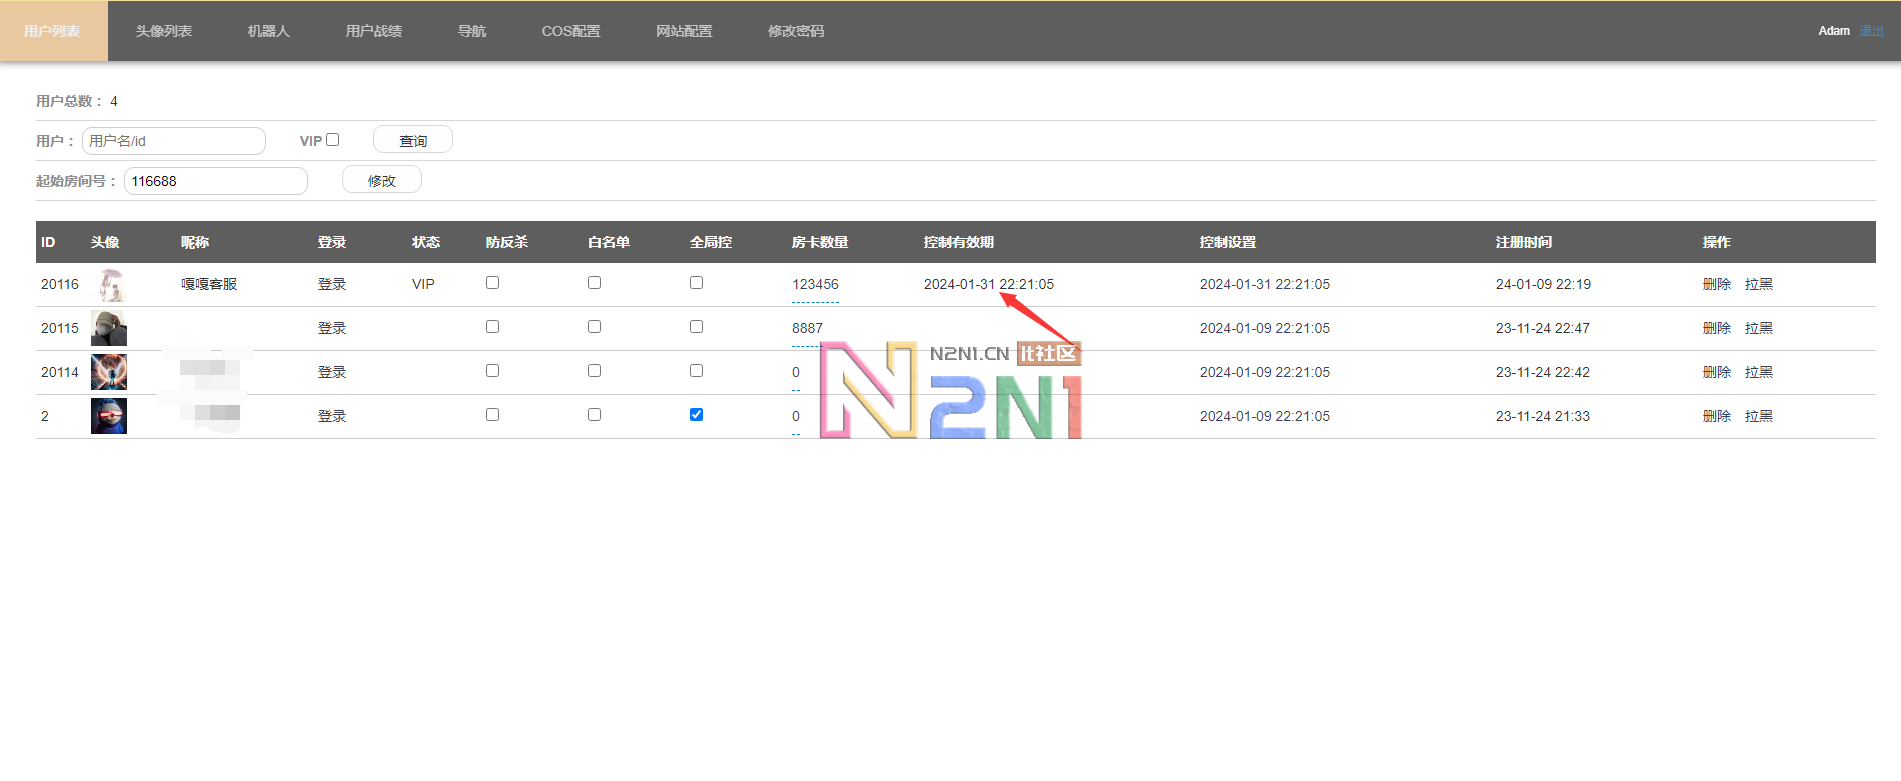The image size is (1901, 781).
Task: Delete user 20116 via 删除 link
Action: click(1716, 284)
